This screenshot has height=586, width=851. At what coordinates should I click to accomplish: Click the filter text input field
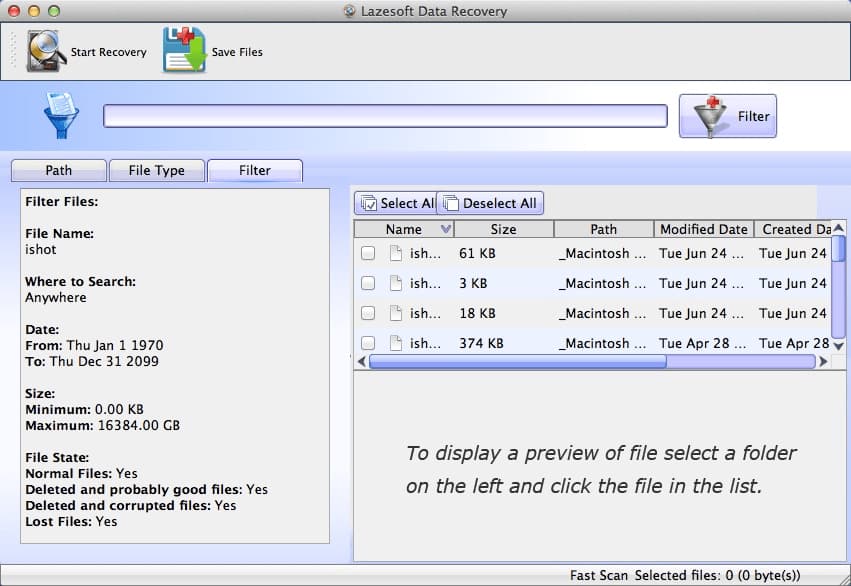pos(385,116)
